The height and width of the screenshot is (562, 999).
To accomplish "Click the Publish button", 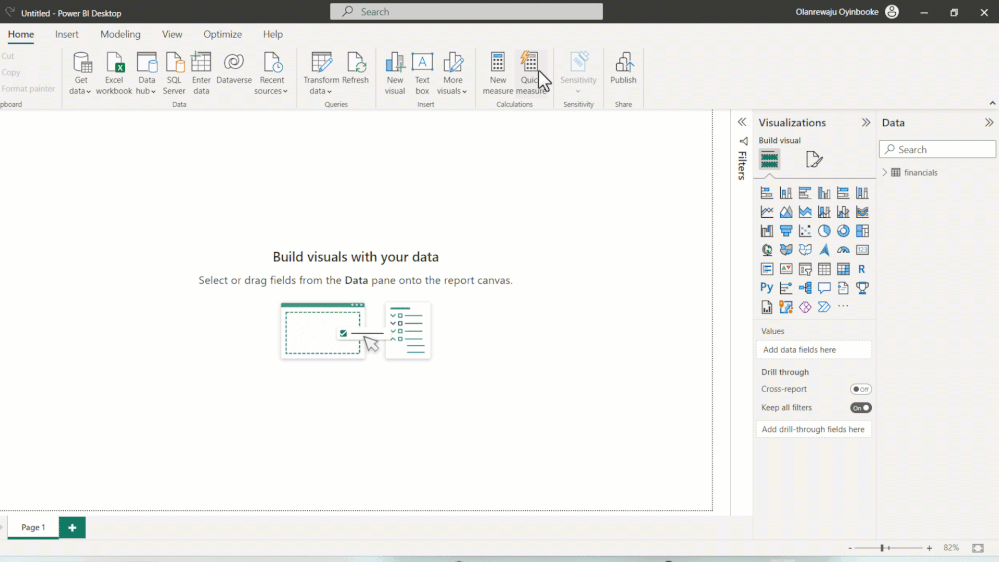I will coord(623,69).
